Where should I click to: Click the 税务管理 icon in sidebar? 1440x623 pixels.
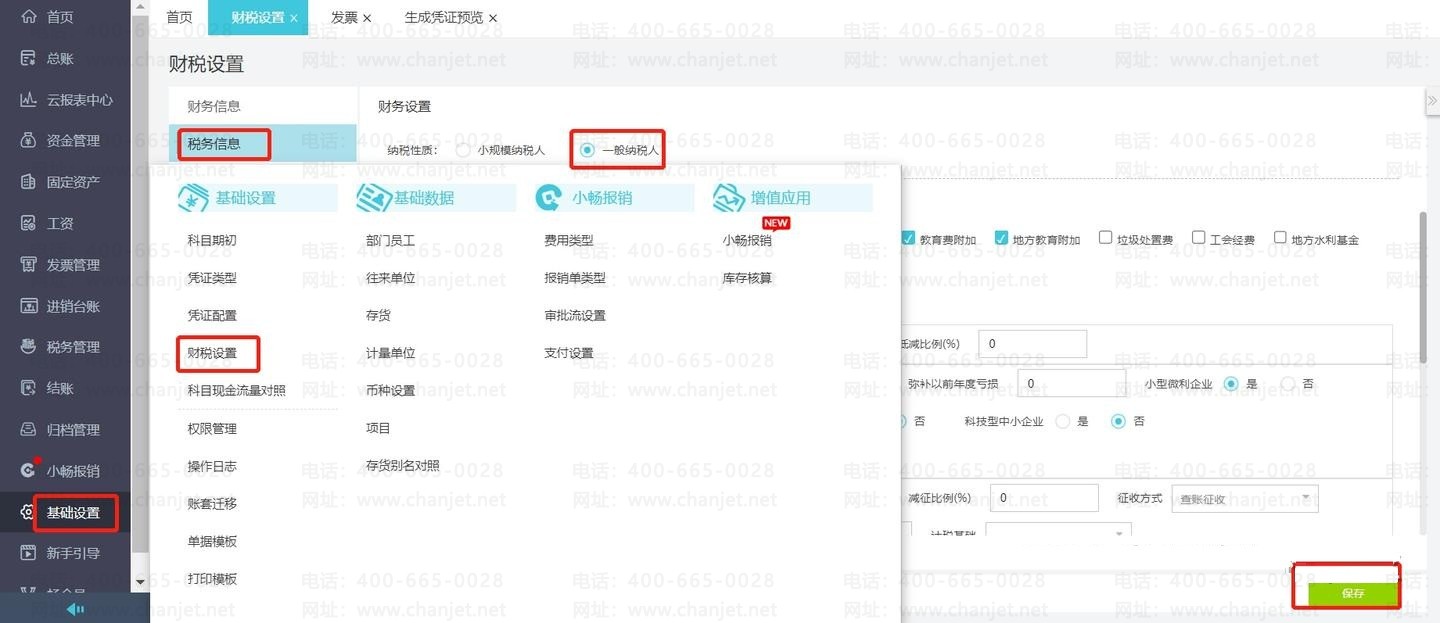click(x=28, y=347)
